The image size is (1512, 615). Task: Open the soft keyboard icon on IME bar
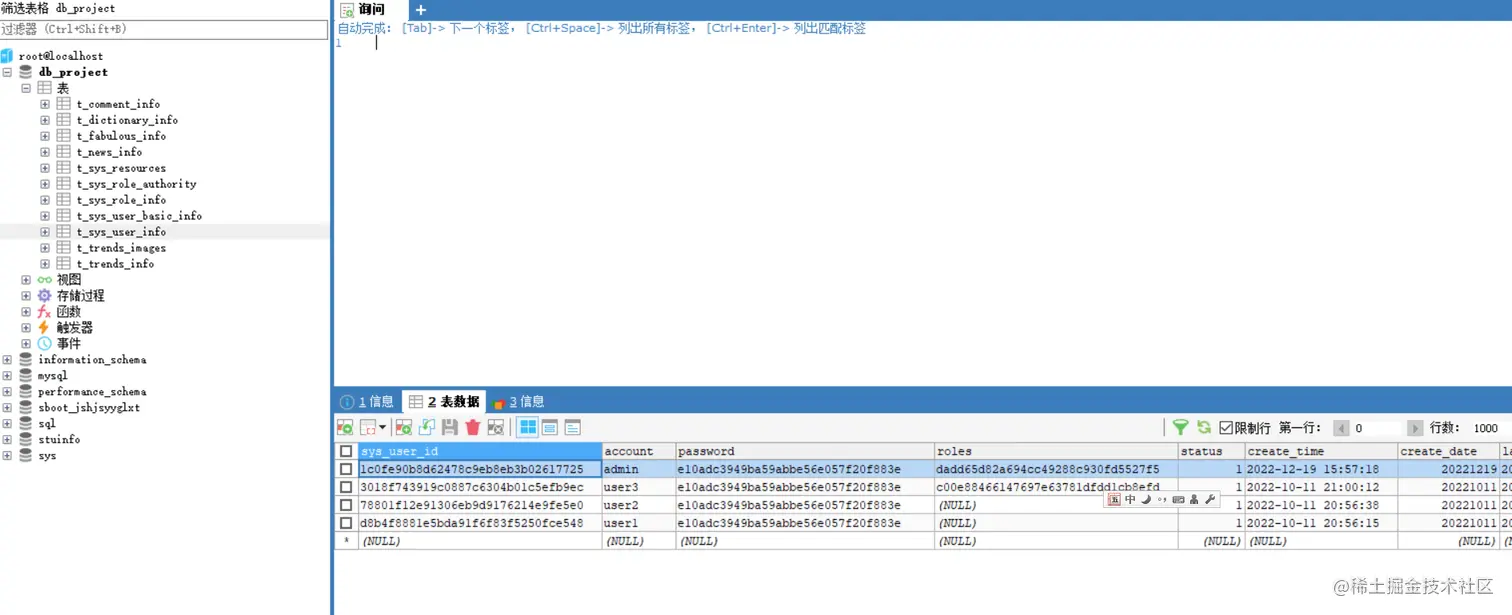[x=1178, y=499]
